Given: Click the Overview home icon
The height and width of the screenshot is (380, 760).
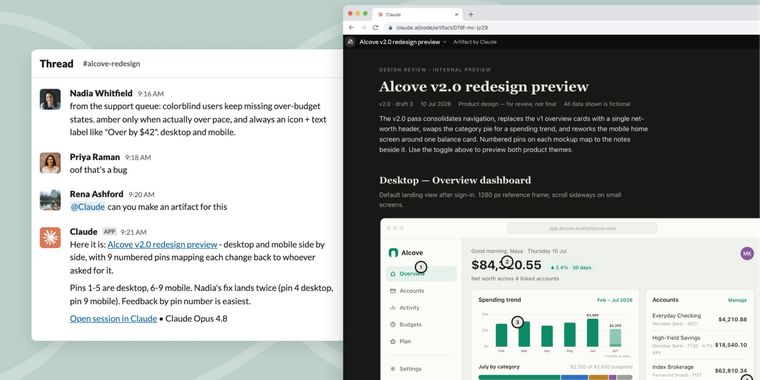Looking at the screenshot, I should pyautogui.click(x=393, y=274).
